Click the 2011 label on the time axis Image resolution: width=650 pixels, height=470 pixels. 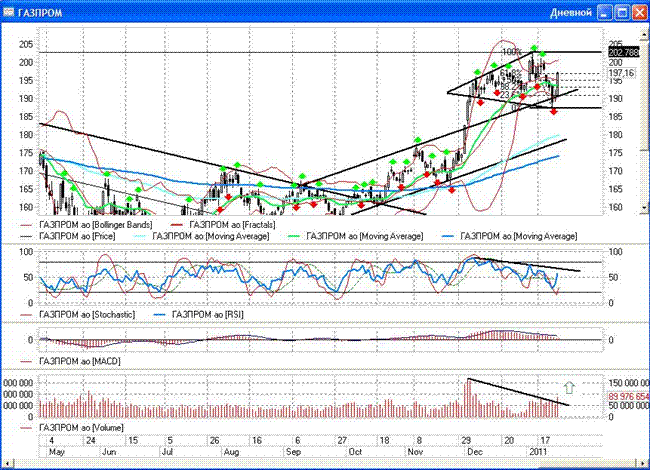538,452
